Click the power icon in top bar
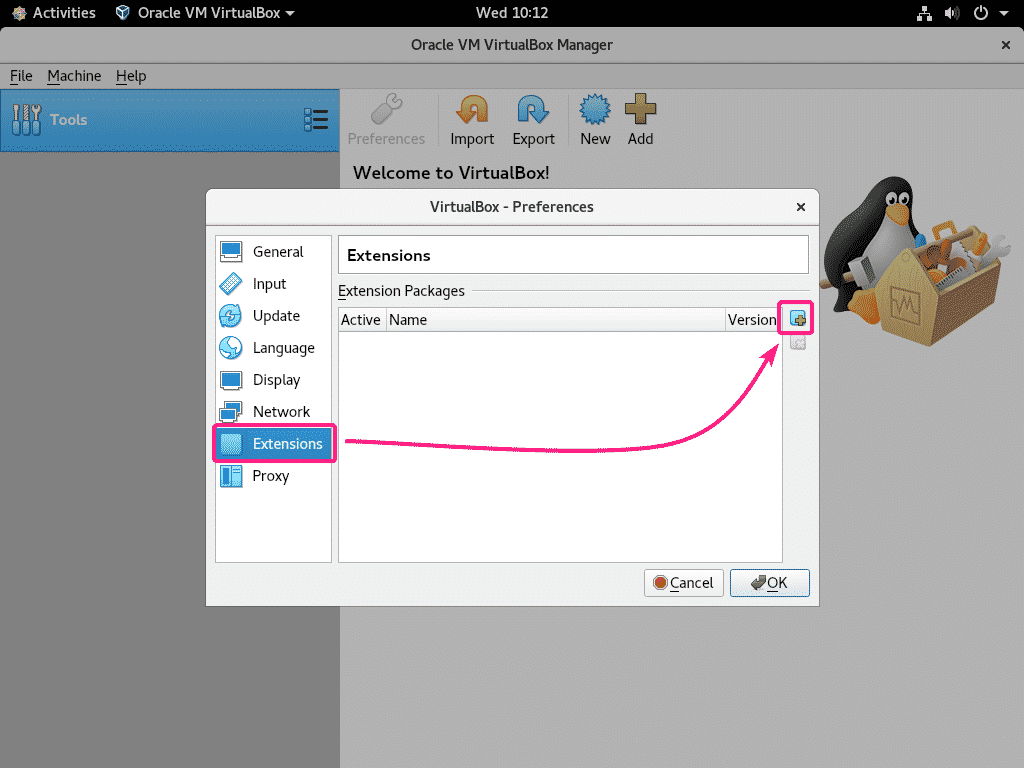 (x=980, y=13)
